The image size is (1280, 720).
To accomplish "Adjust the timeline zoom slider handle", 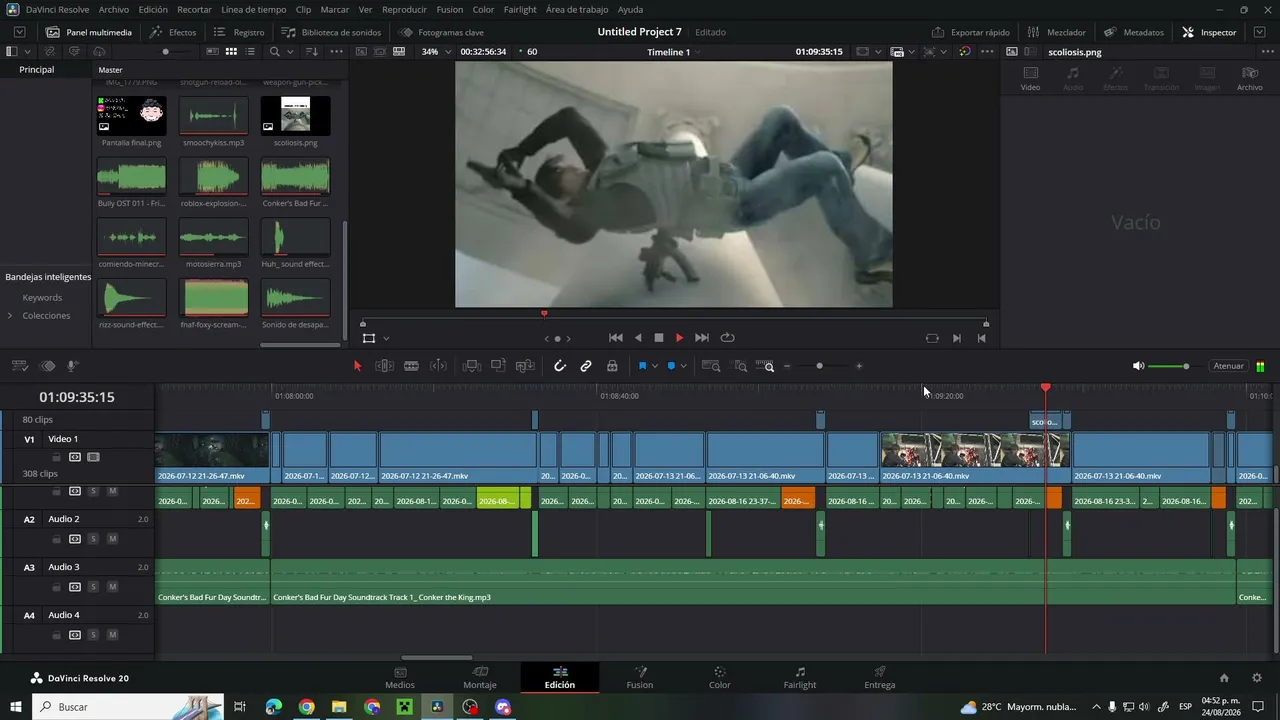I will 819,366.
